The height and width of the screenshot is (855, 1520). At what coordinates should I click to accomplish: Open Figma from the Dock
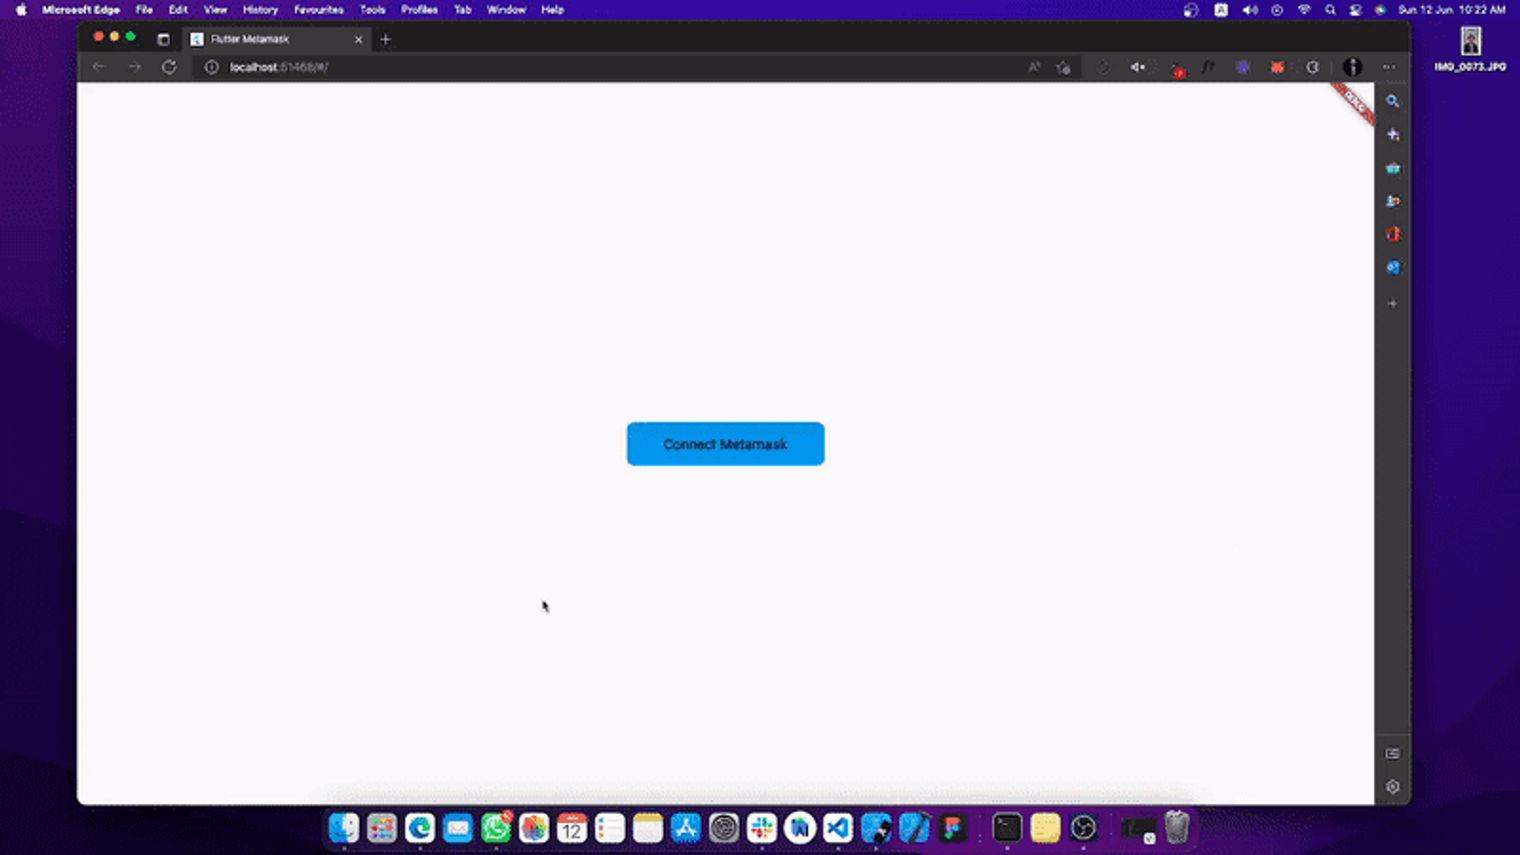(952, 828)
